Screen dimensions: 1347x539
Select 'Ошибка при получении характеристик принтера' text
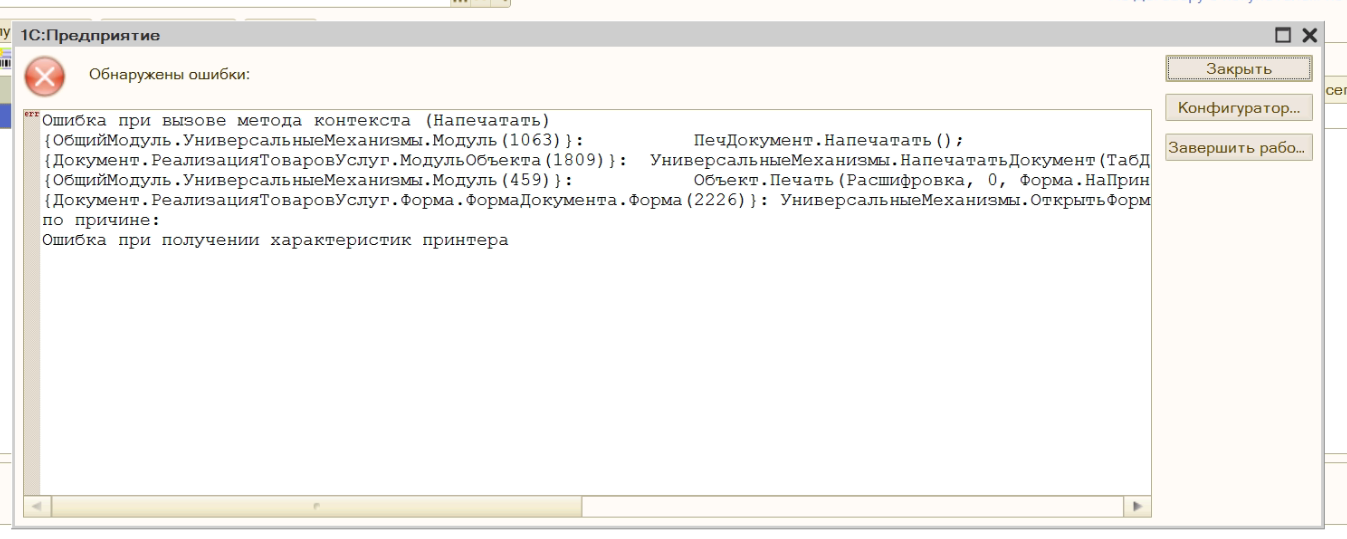[276, 242]
